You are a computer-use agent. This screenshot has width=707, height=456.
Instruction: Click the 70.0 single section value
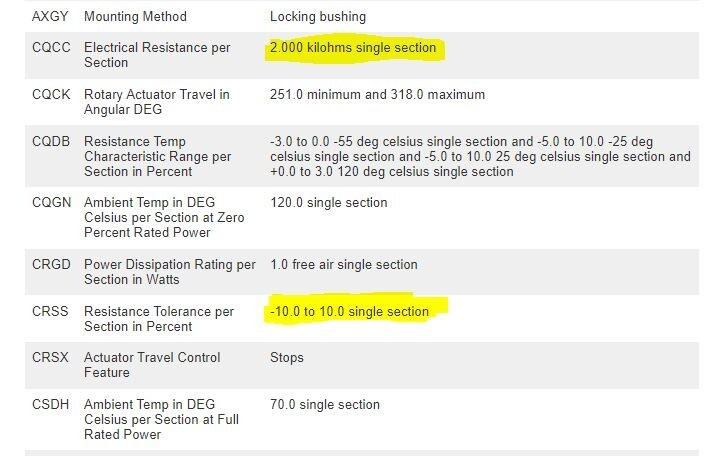click(325, 405)
